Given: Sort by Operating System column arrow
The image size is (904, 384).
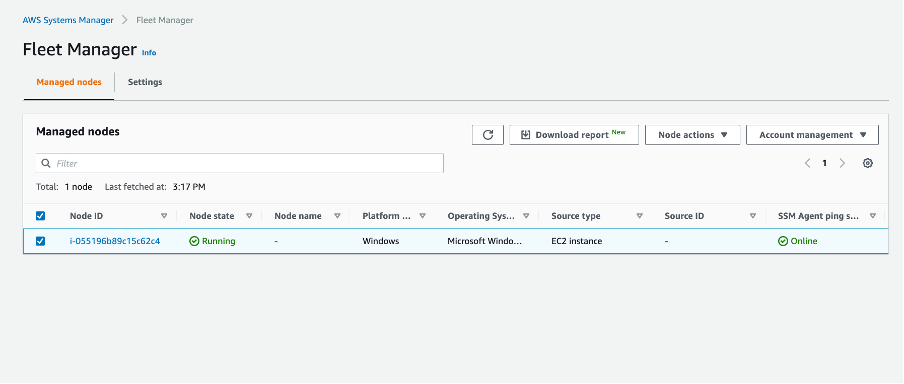Looking at the screenshot, I should pos(526,216).
